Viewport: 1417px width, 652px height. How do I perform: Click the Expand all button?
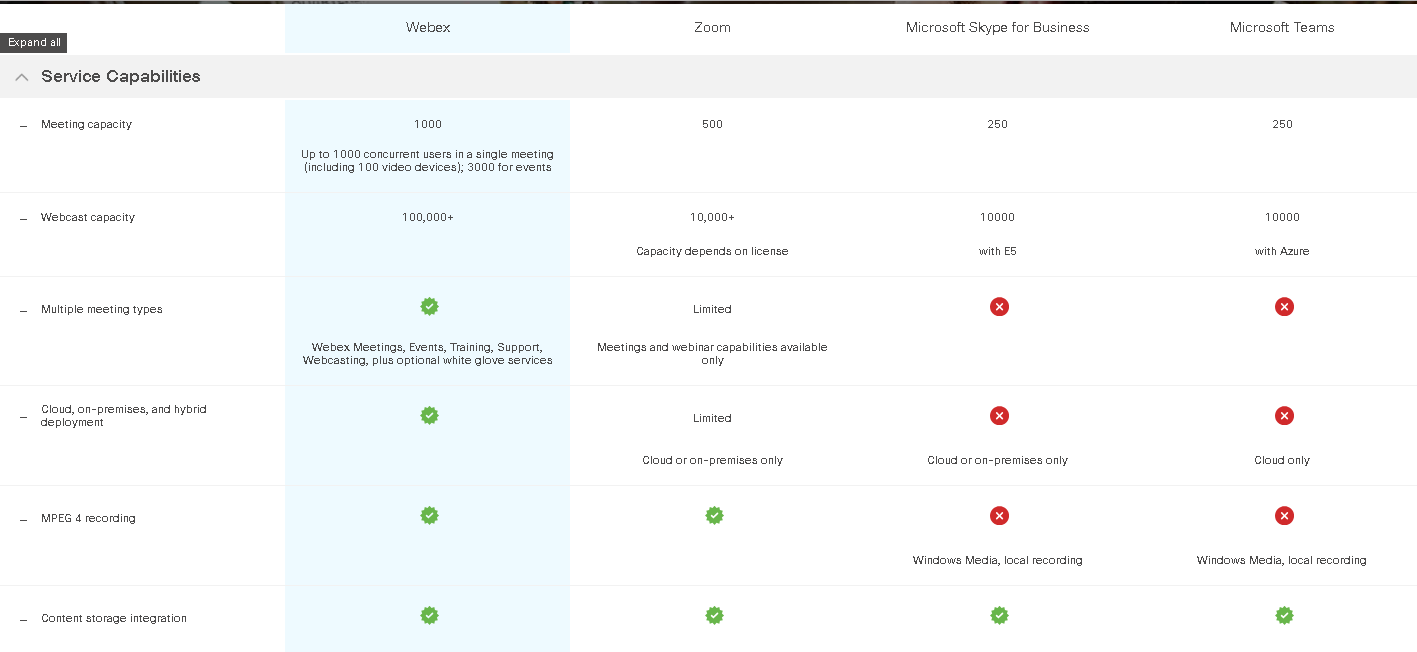[x=33, y=42]
